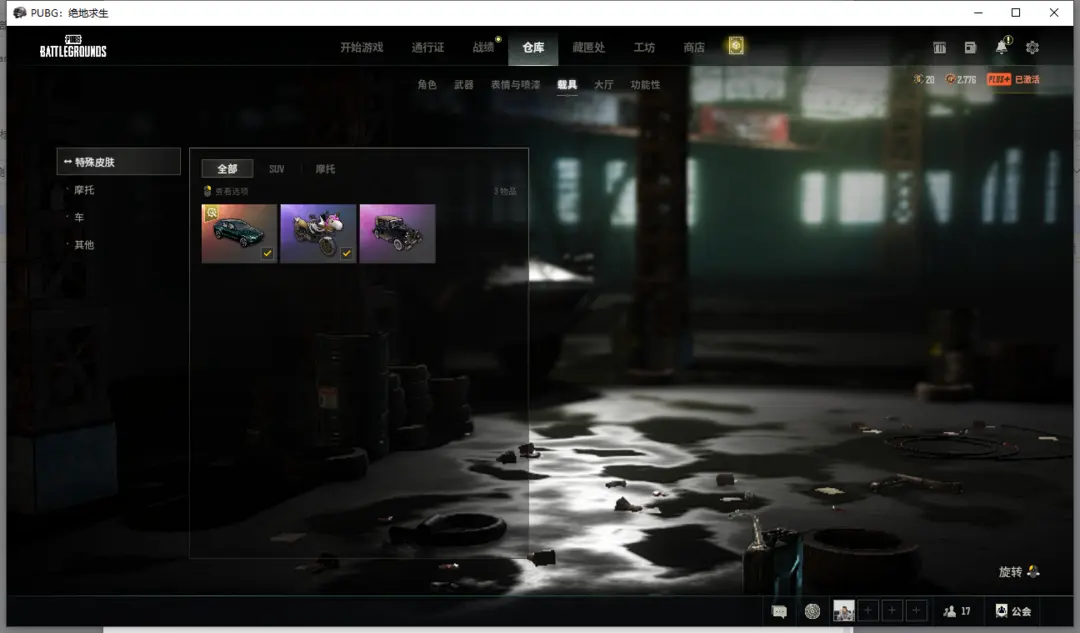Open the 大厅 sub-tab

coord(603,85)
